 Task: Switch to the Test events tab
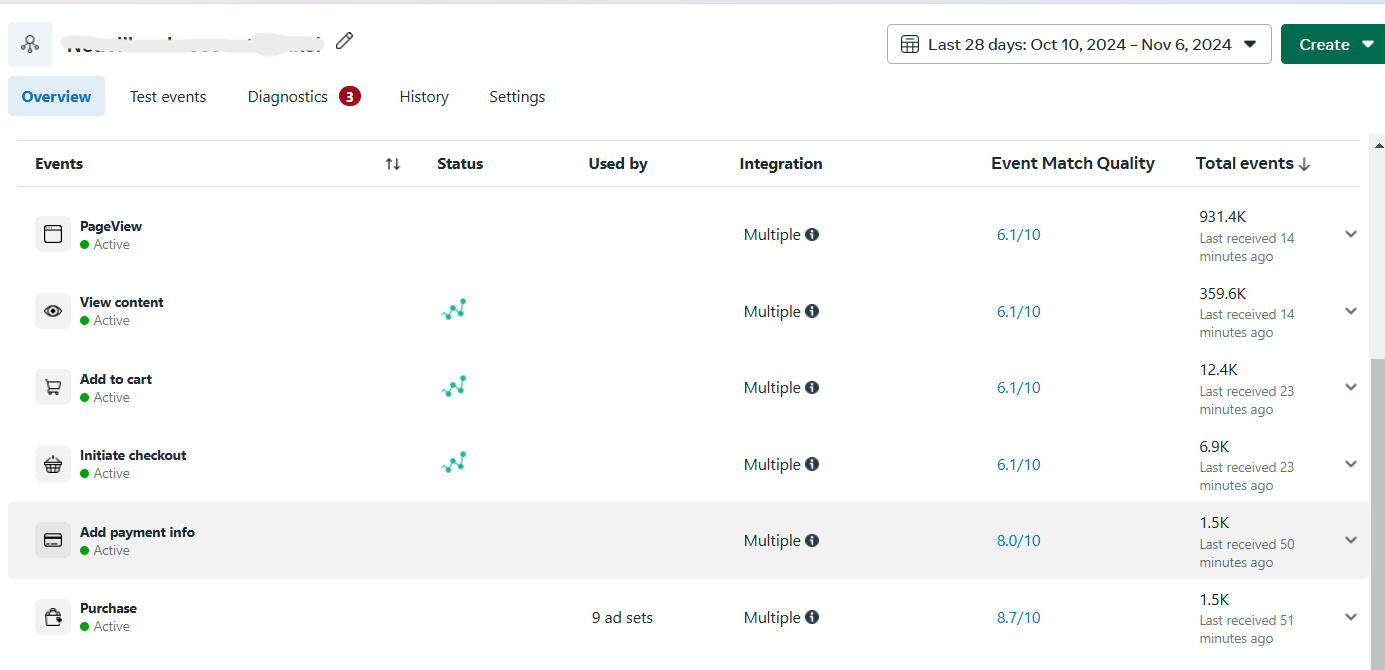click(x=168, y=96)
